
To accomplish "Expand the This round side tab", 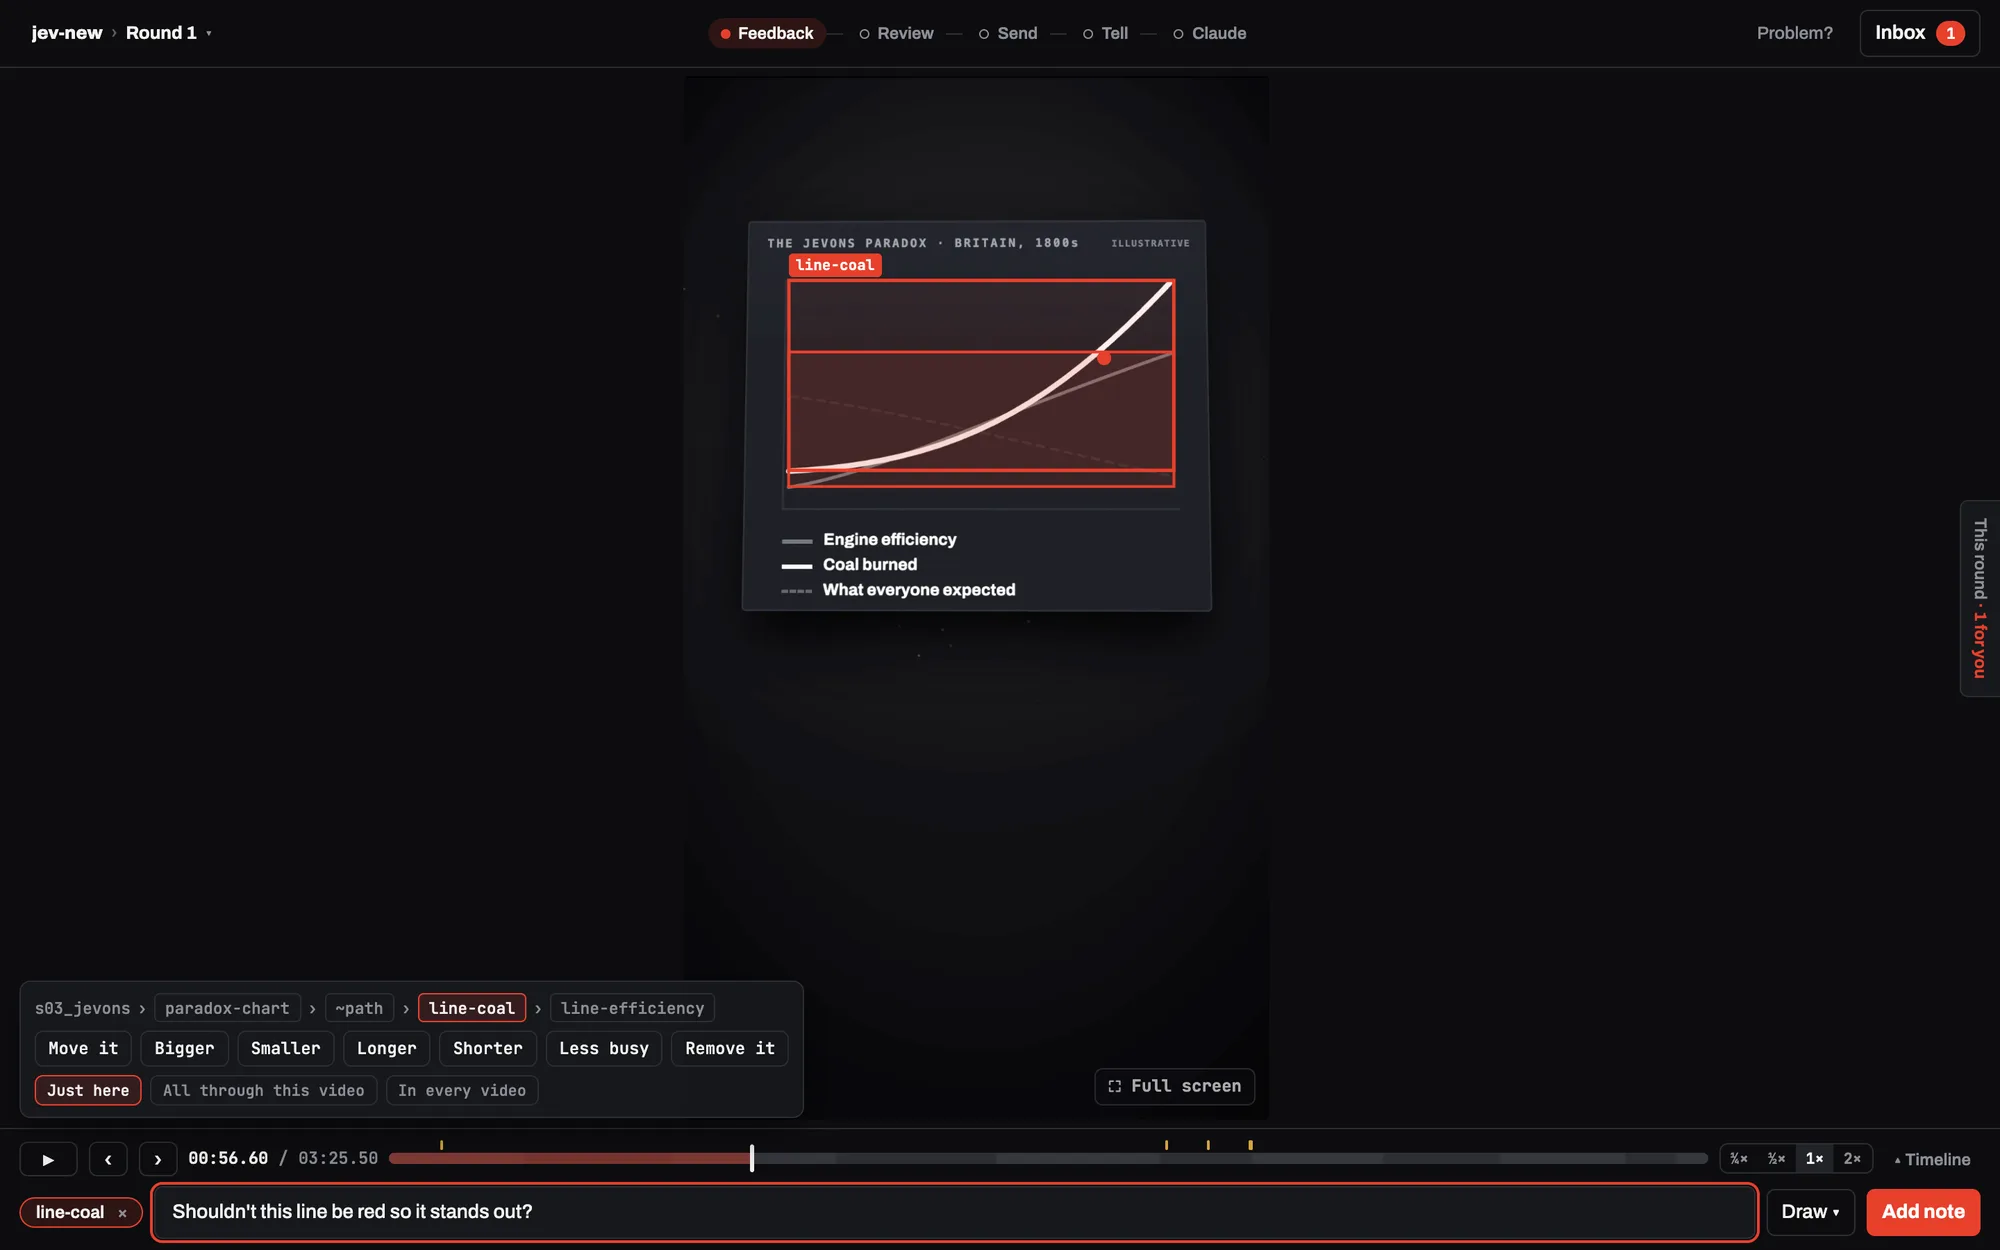I will [1980, 598].
